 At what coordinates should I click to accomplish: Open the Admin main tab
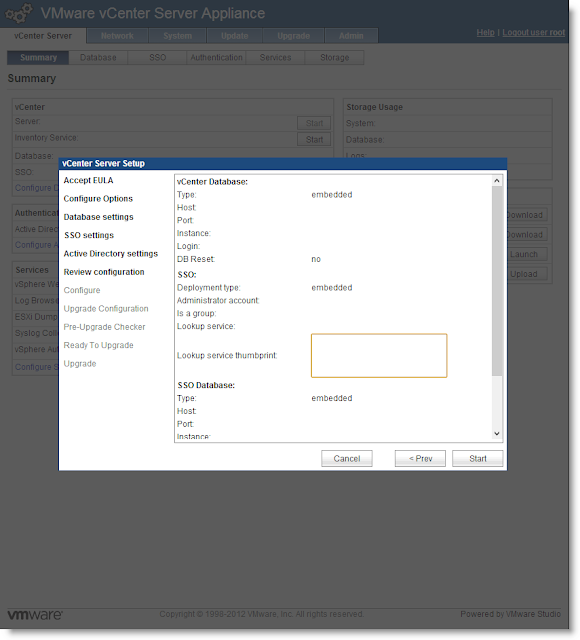[x=351, y=36]
